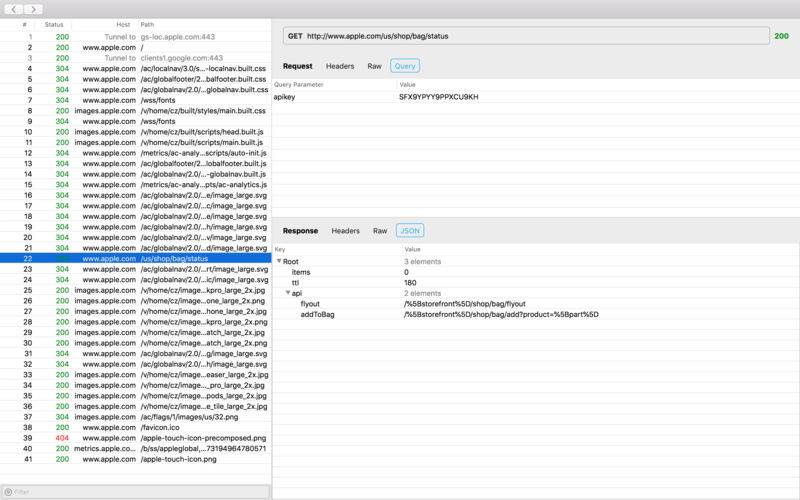
Task: Select request 3 clients1.google.com:443
Action: coord(136,58)
